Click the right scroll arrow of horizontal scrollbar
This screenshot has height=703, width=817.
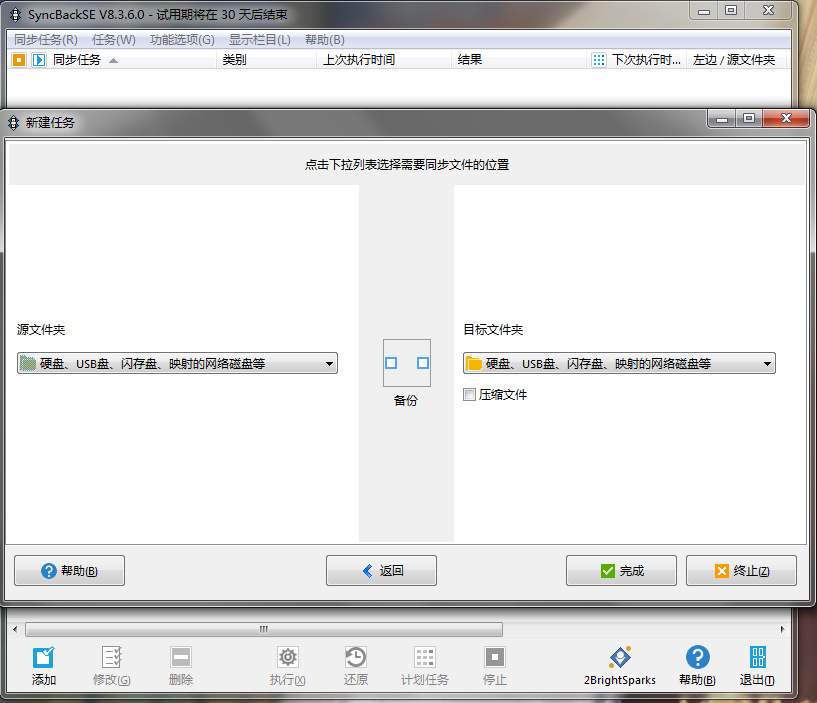[782, 630]
